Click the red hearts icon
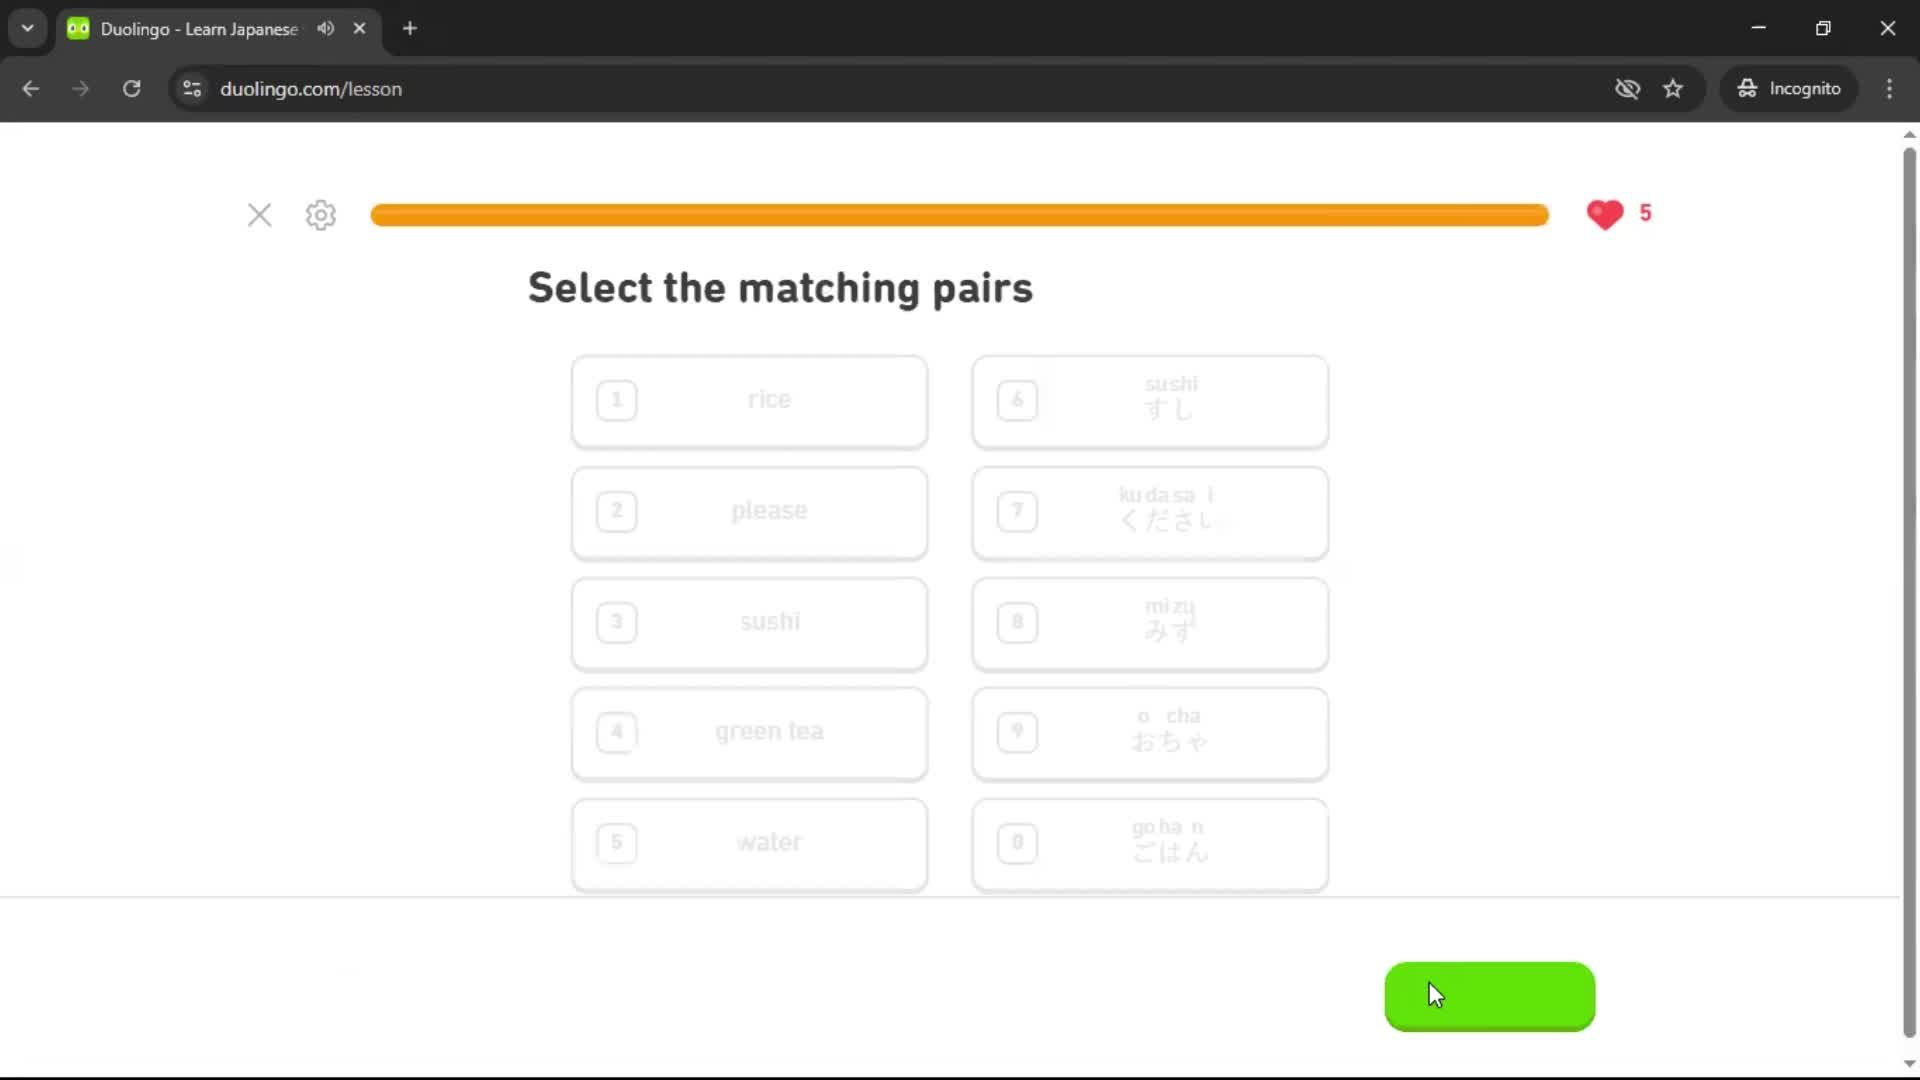 click(1605, 214)
